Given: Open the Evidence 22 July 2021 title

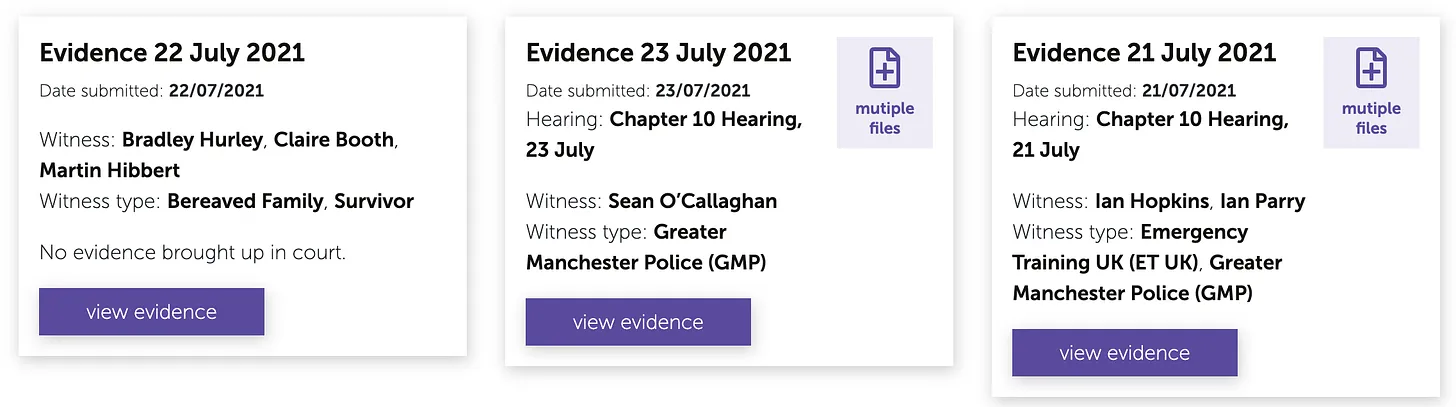Looking at the screenshot, I should click(172, 53).
